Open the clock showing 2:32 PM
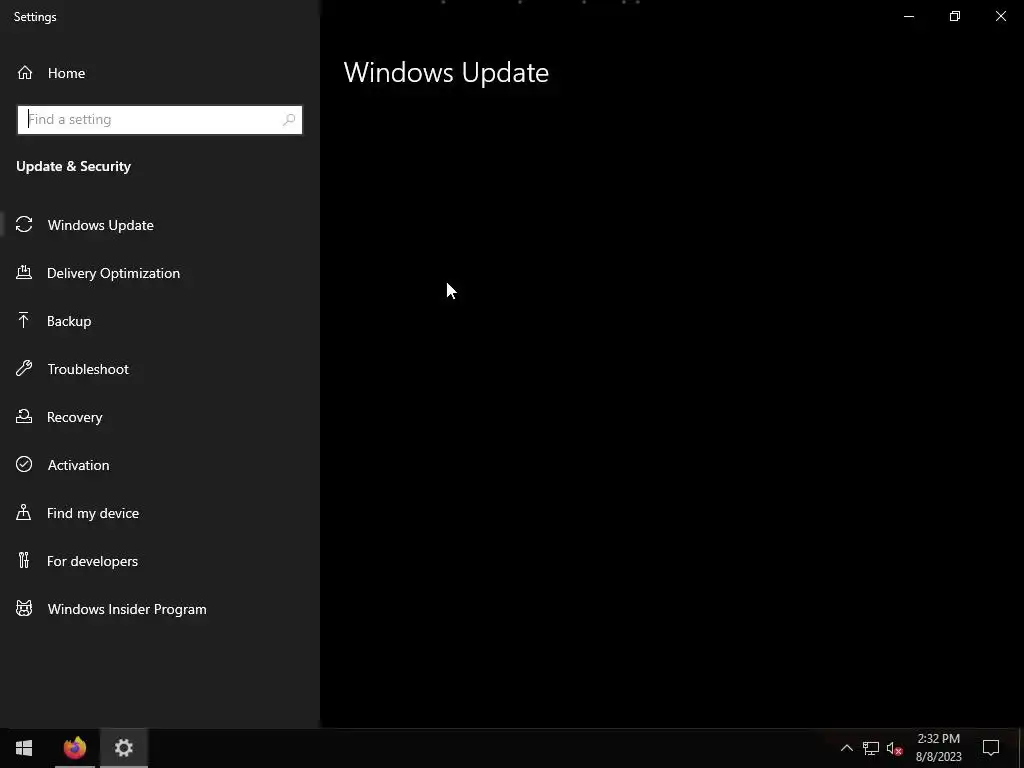The height and width of the screenshot is (768, 1024). tap(938, 748)
